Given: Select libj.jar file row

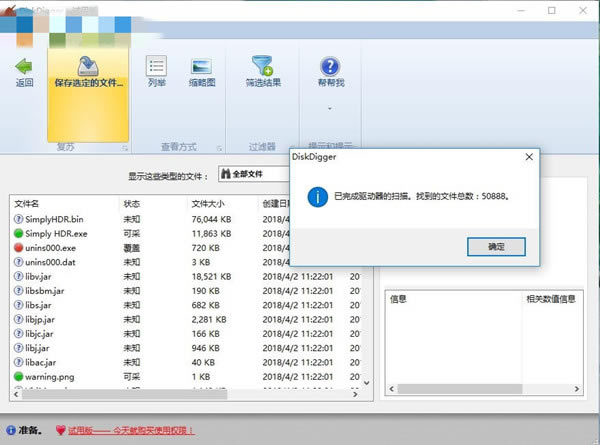Looking at the screenshot, I should [187, 348].
